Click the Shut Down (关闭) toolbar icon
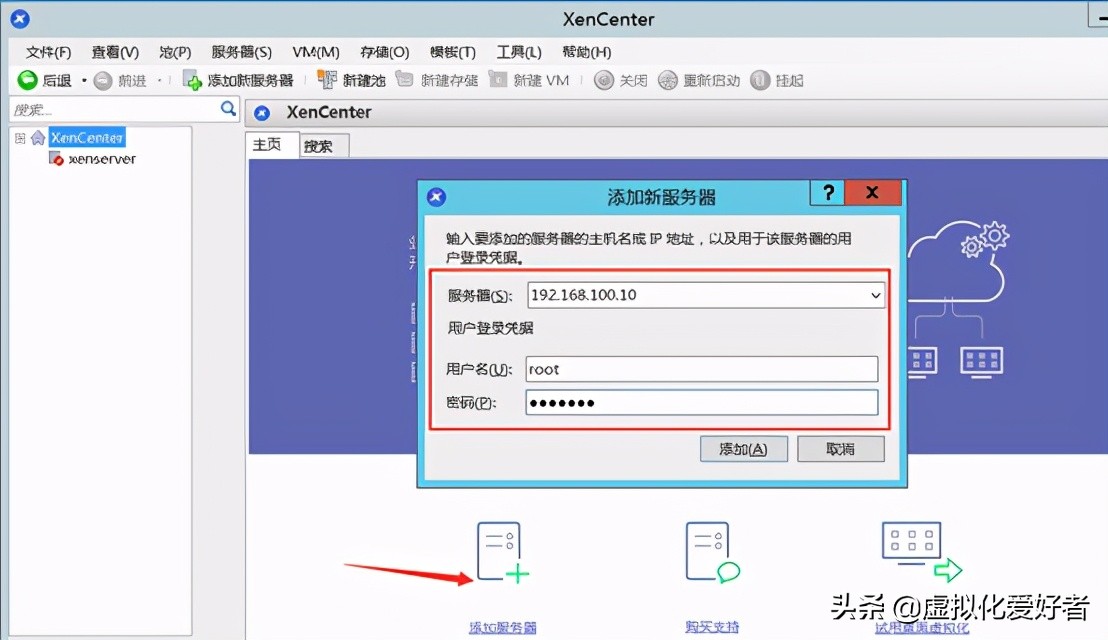Viewport: 1108px width, 640px height. [603, 81]
